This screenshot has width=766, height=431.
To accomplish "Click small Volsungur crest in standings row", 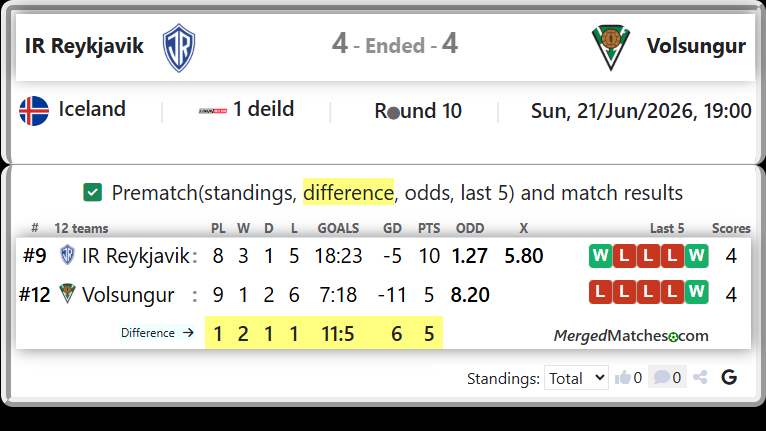I will click(x=67, y=293).
